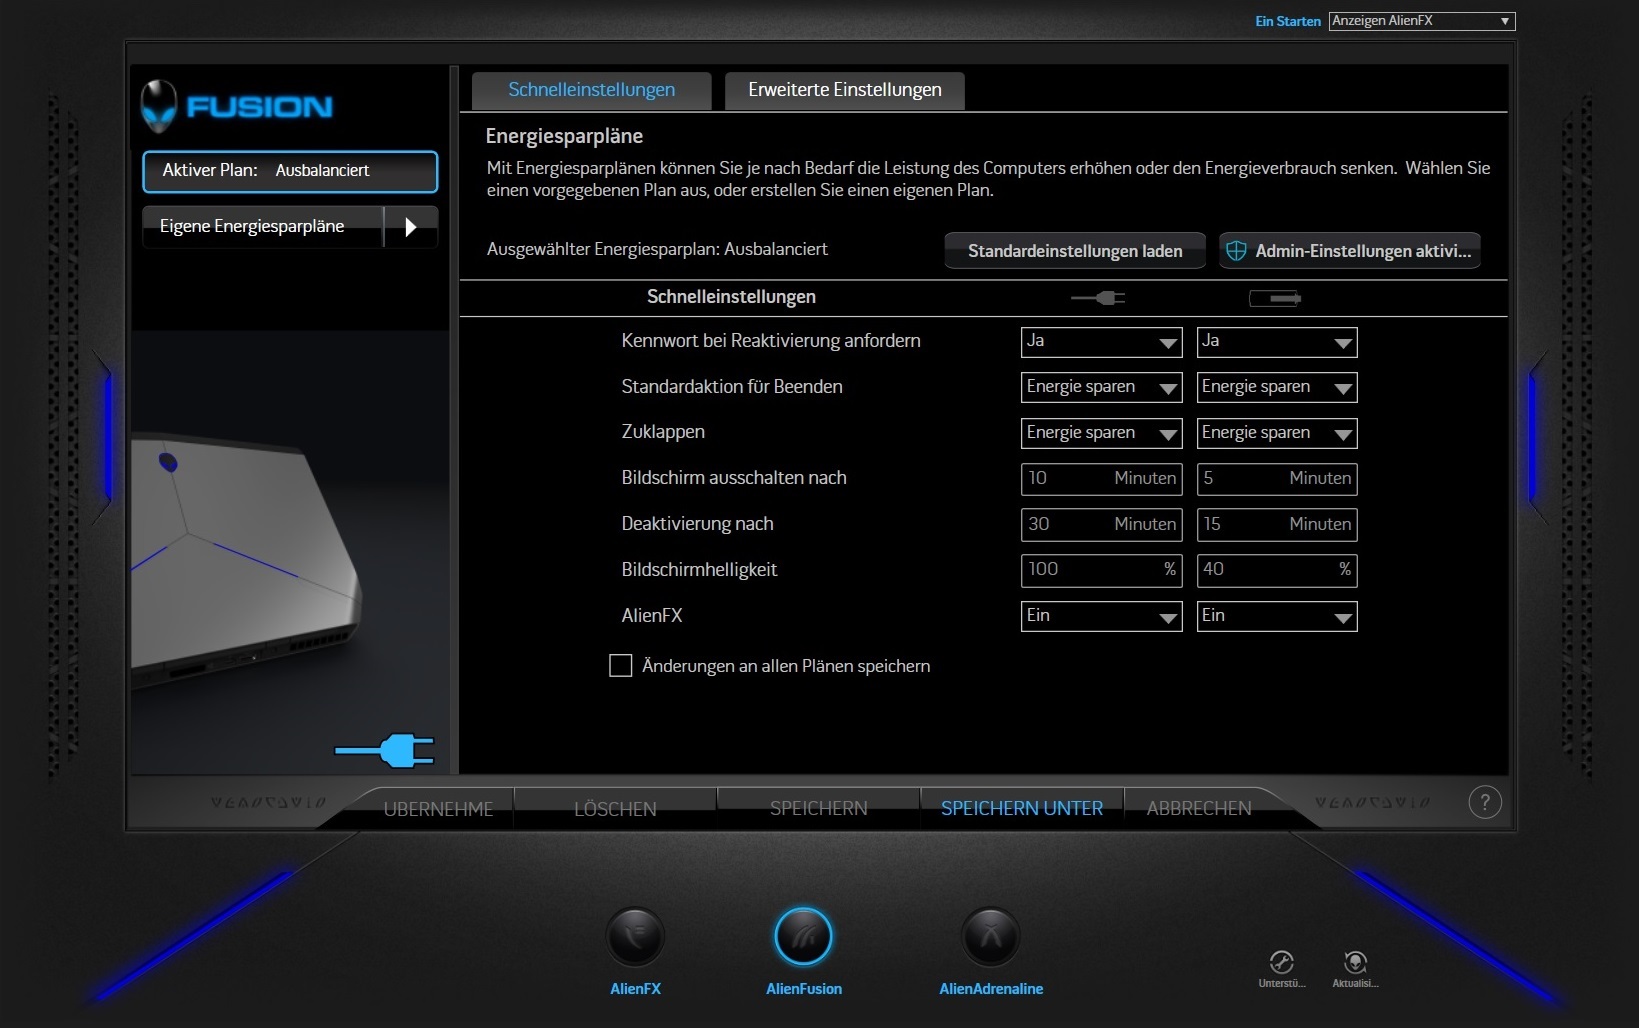Open plugged-in AlienFX dropdown
The image size is (1639, 1028).
[x=1101, y=616]
